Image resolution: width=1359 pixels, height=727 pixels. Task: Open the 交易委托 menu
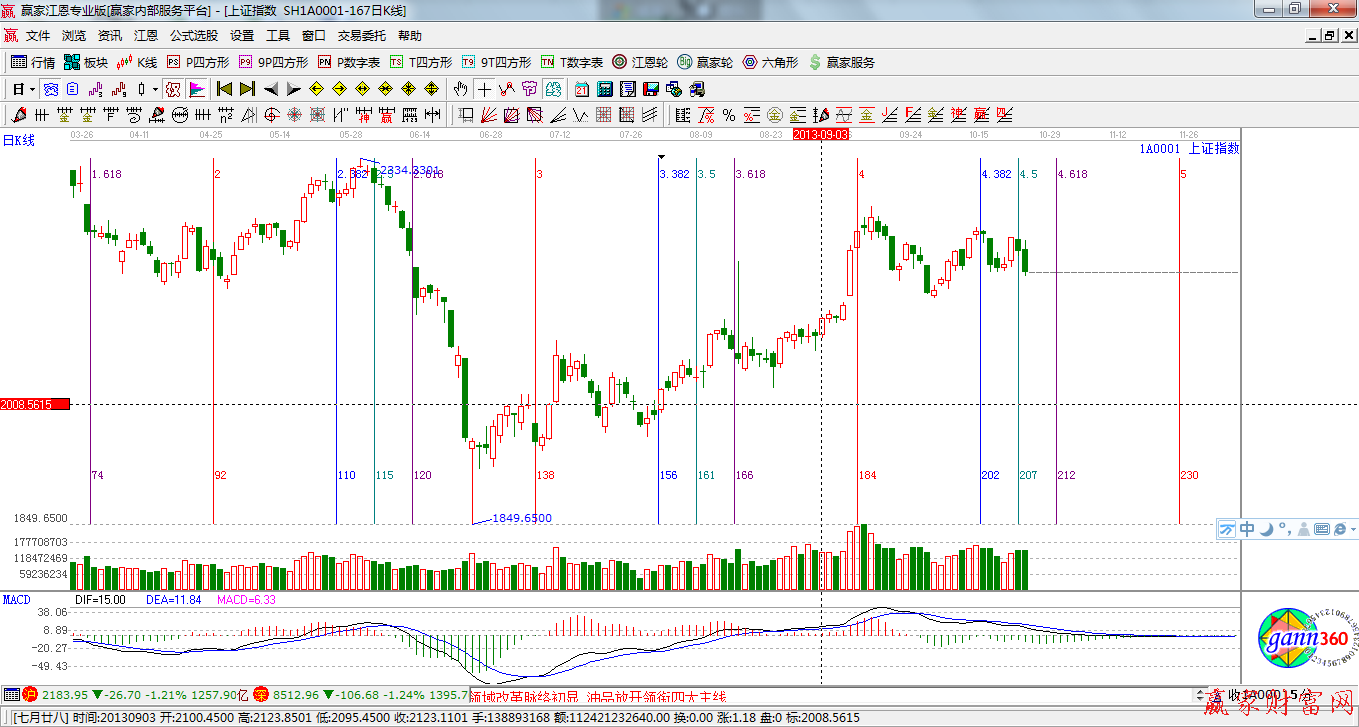(361, 35)
